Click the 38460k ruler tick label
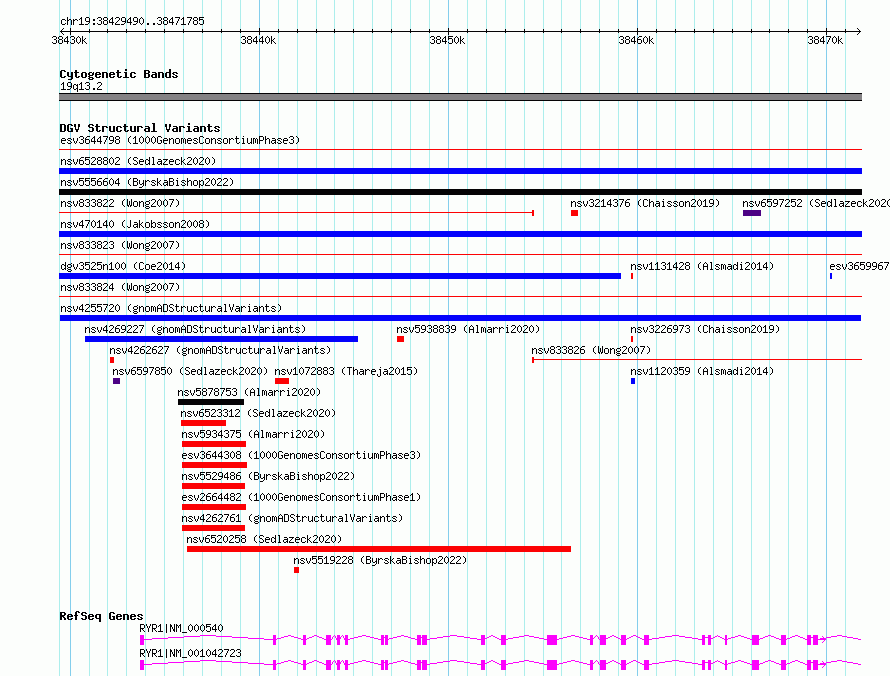Screen dimensions: 890x676 pos(636,40)
